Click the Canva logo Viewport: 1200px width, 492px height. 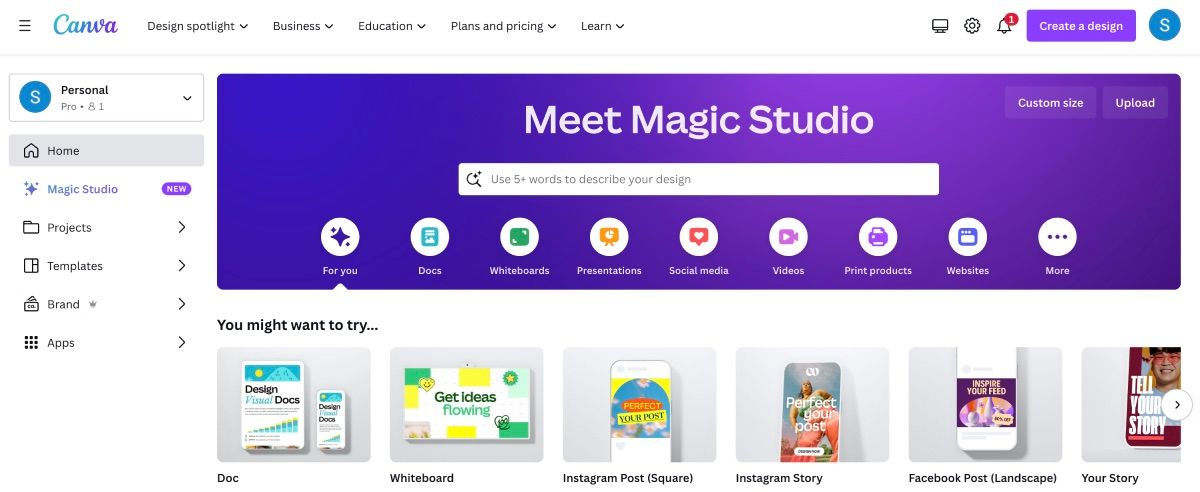tap(85, 25)
